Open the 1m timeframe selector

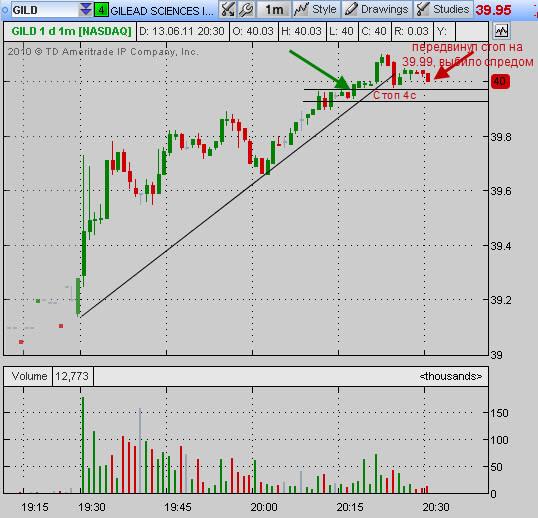[x=274, y=9]
